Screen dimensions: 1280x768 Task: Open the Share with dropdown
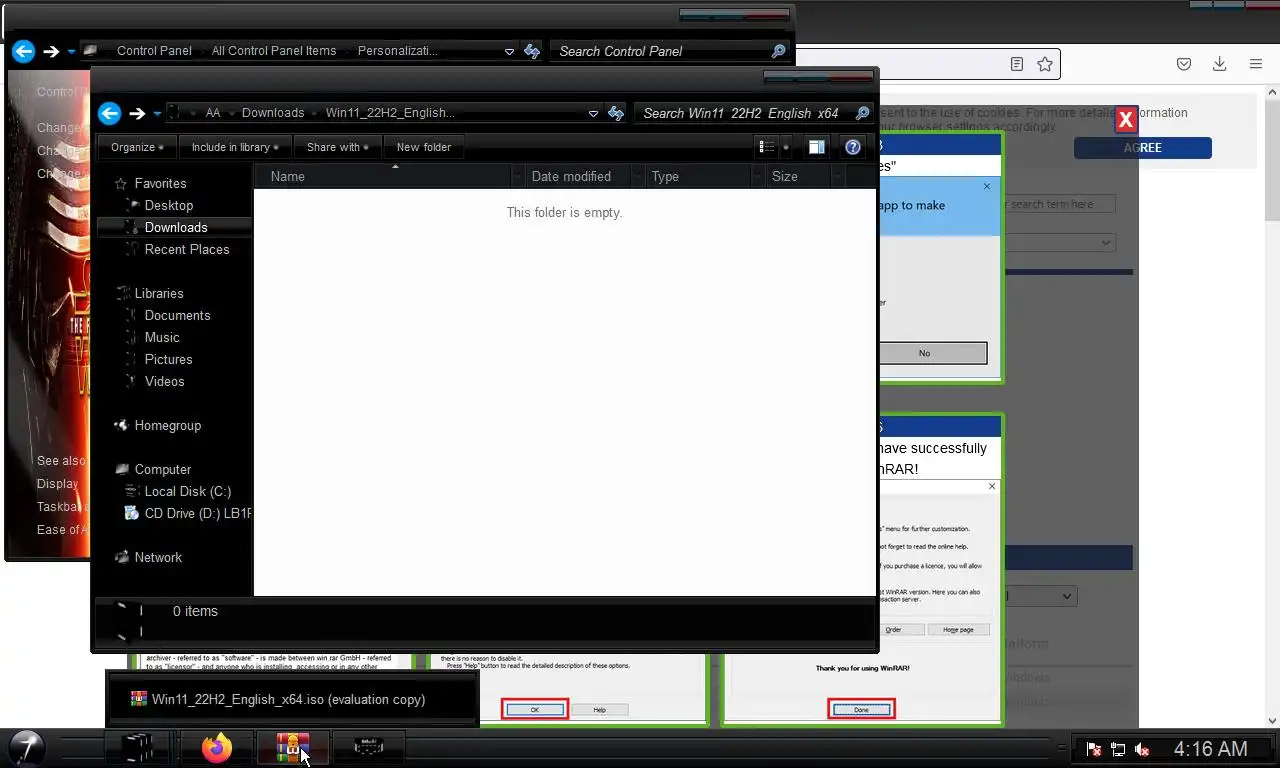[337, 147]
